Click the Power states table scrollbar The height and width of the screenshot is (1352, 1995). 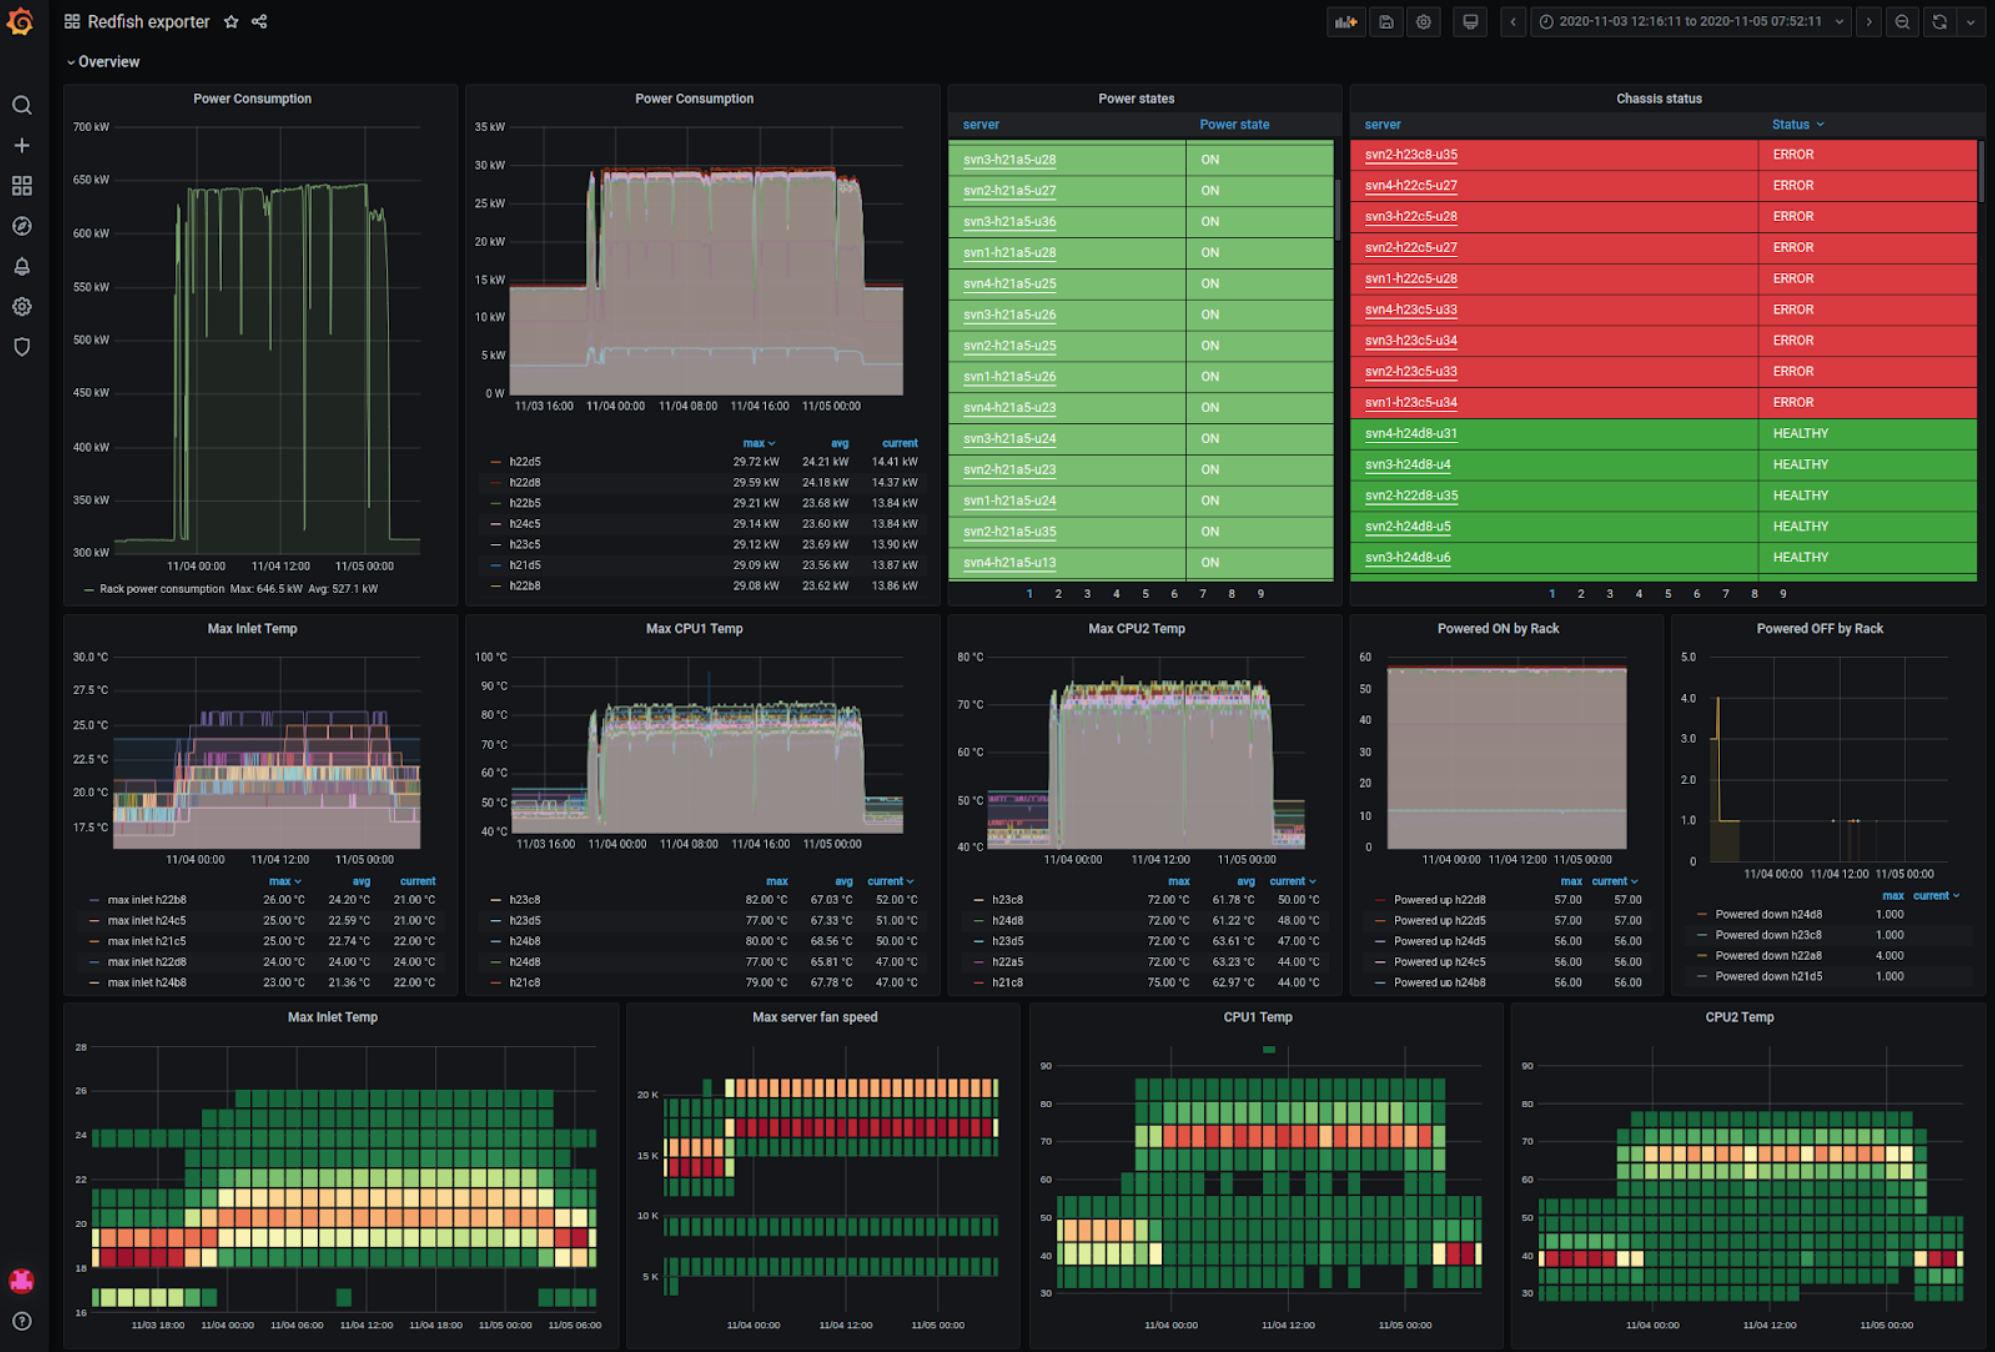[1337, 210]
